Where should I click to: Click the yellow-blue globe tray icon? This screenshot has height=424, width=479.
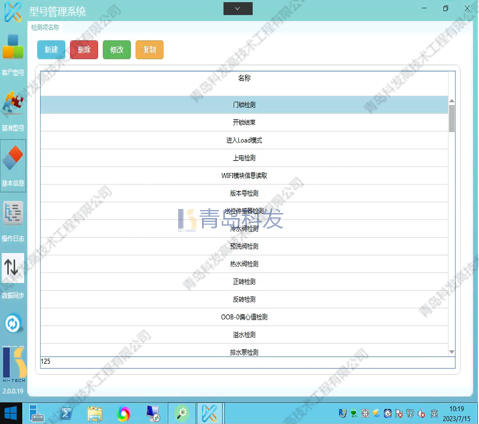tap(376, 414)
